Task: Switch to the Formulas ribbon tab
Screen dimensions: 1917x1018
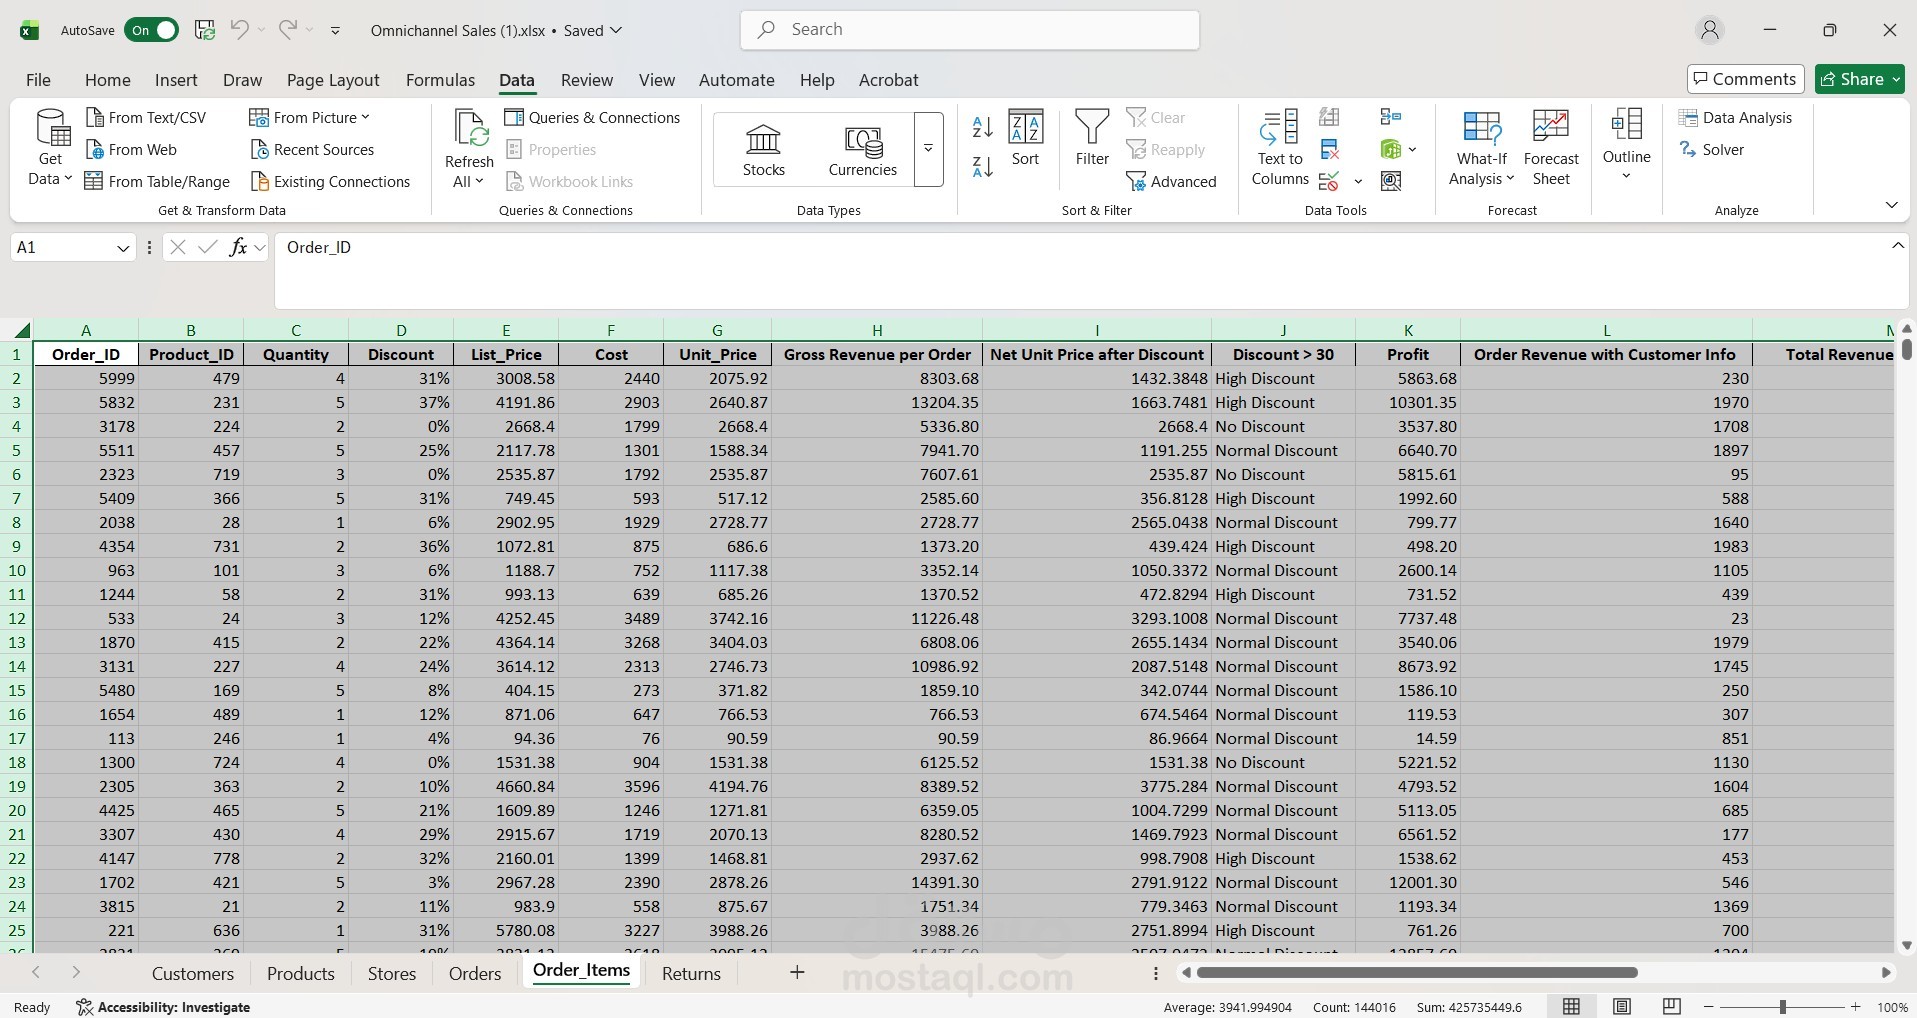Action: click(440, 80)
